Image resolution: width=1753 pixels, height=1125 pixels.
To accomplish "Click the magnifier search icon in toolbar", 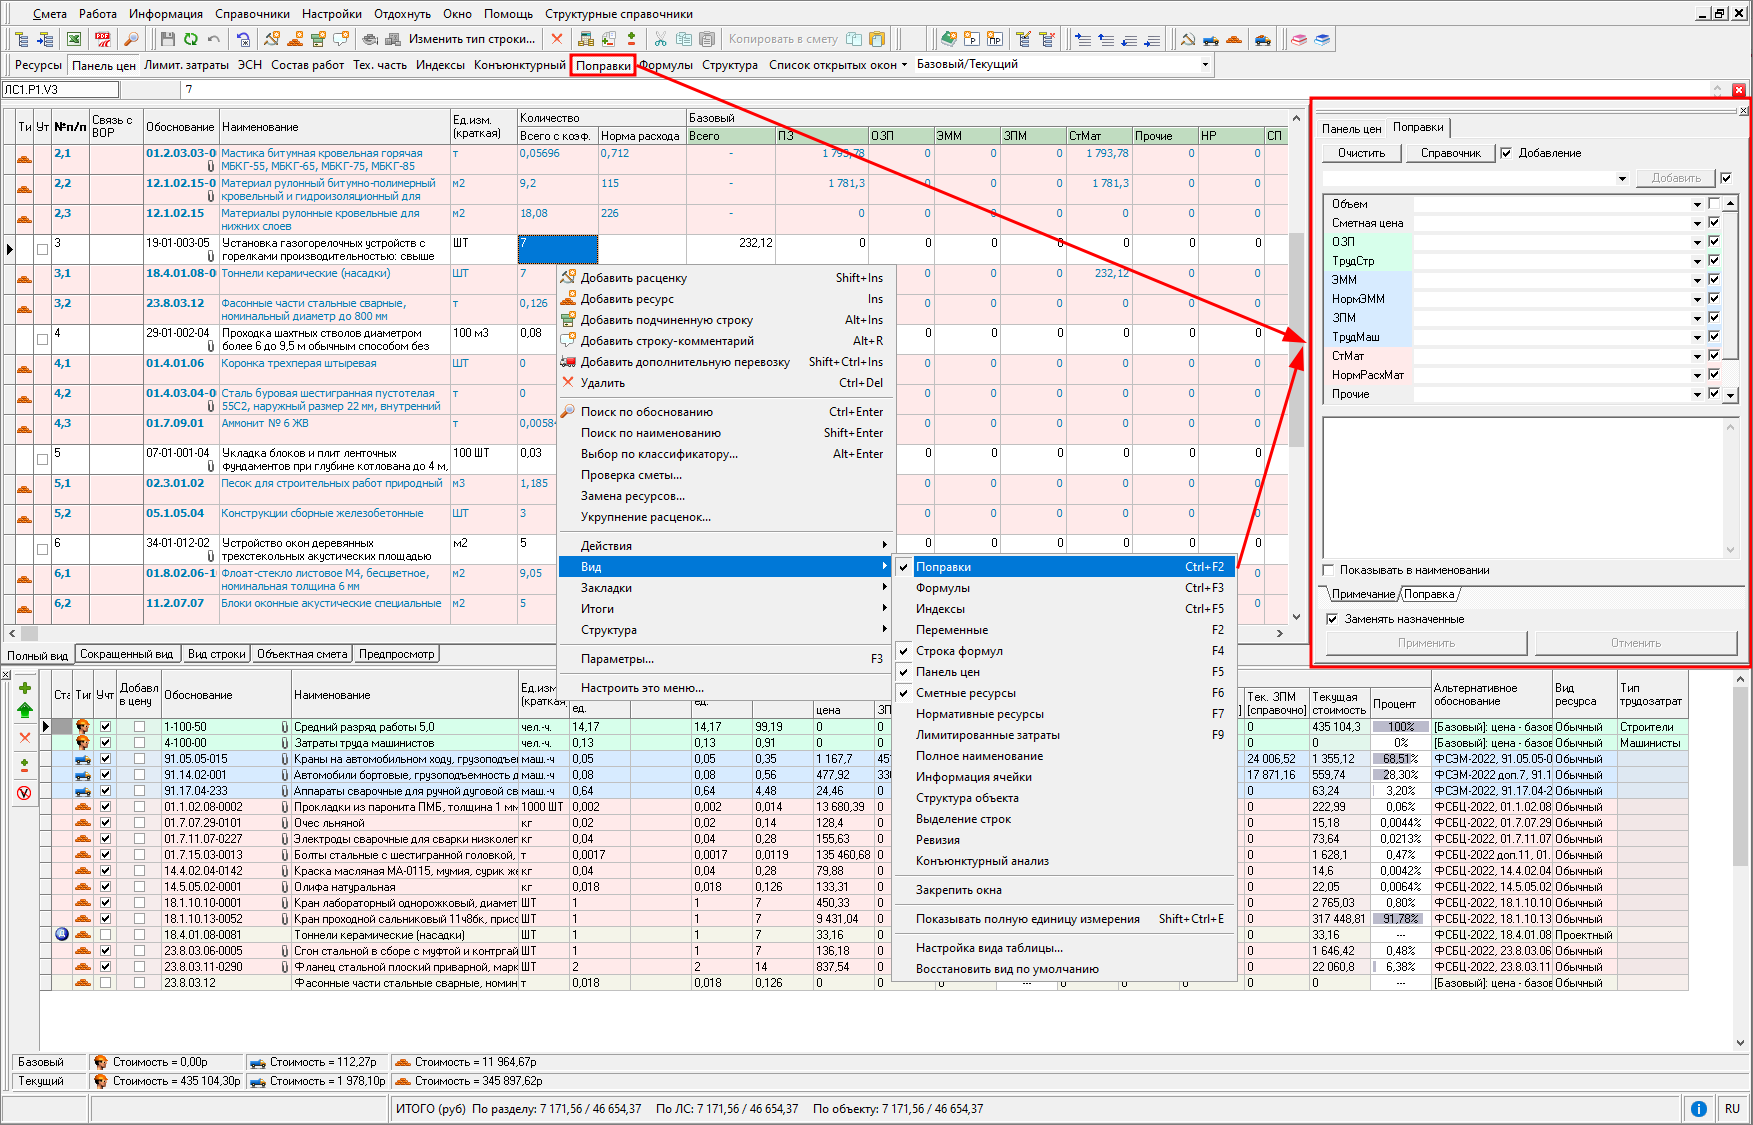I will click(x=130, y=39).
